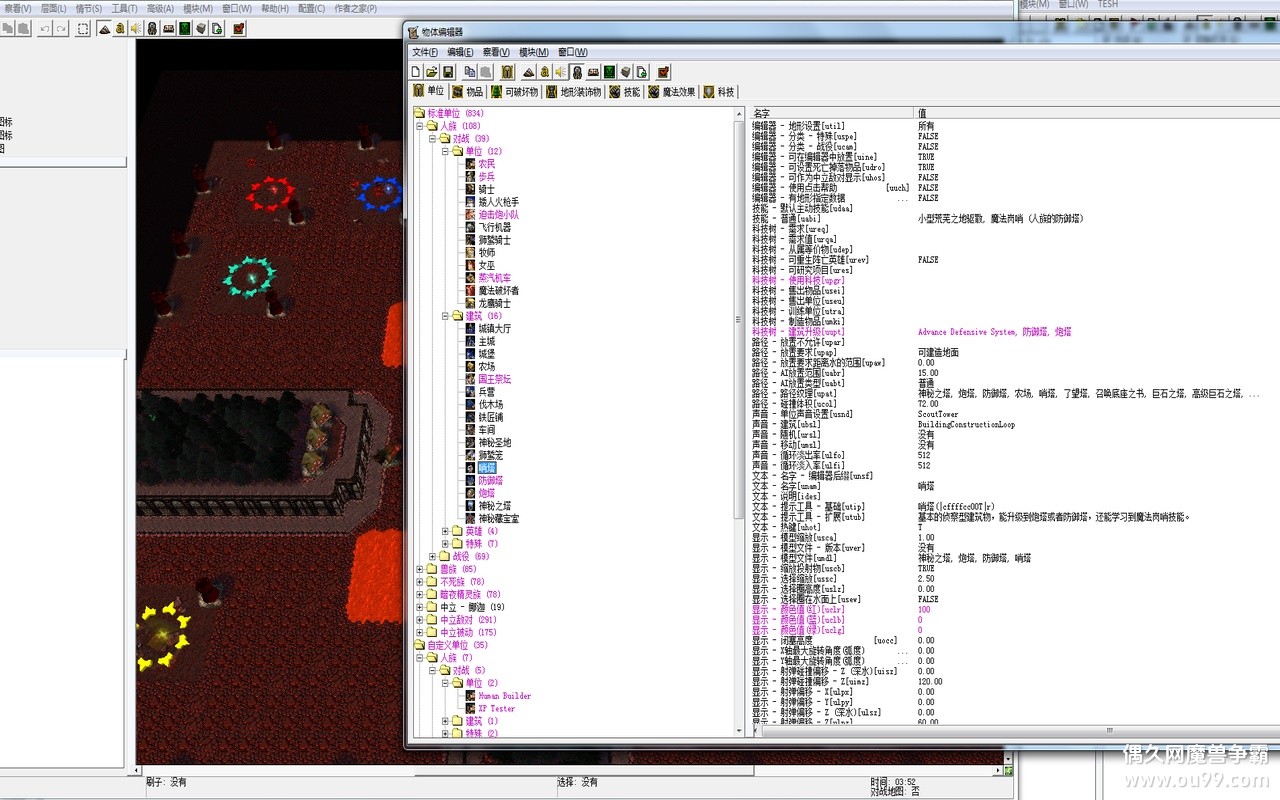Expand the 中立敌对 (291) tree folder
1280x800 pixels.
[420, 620]
